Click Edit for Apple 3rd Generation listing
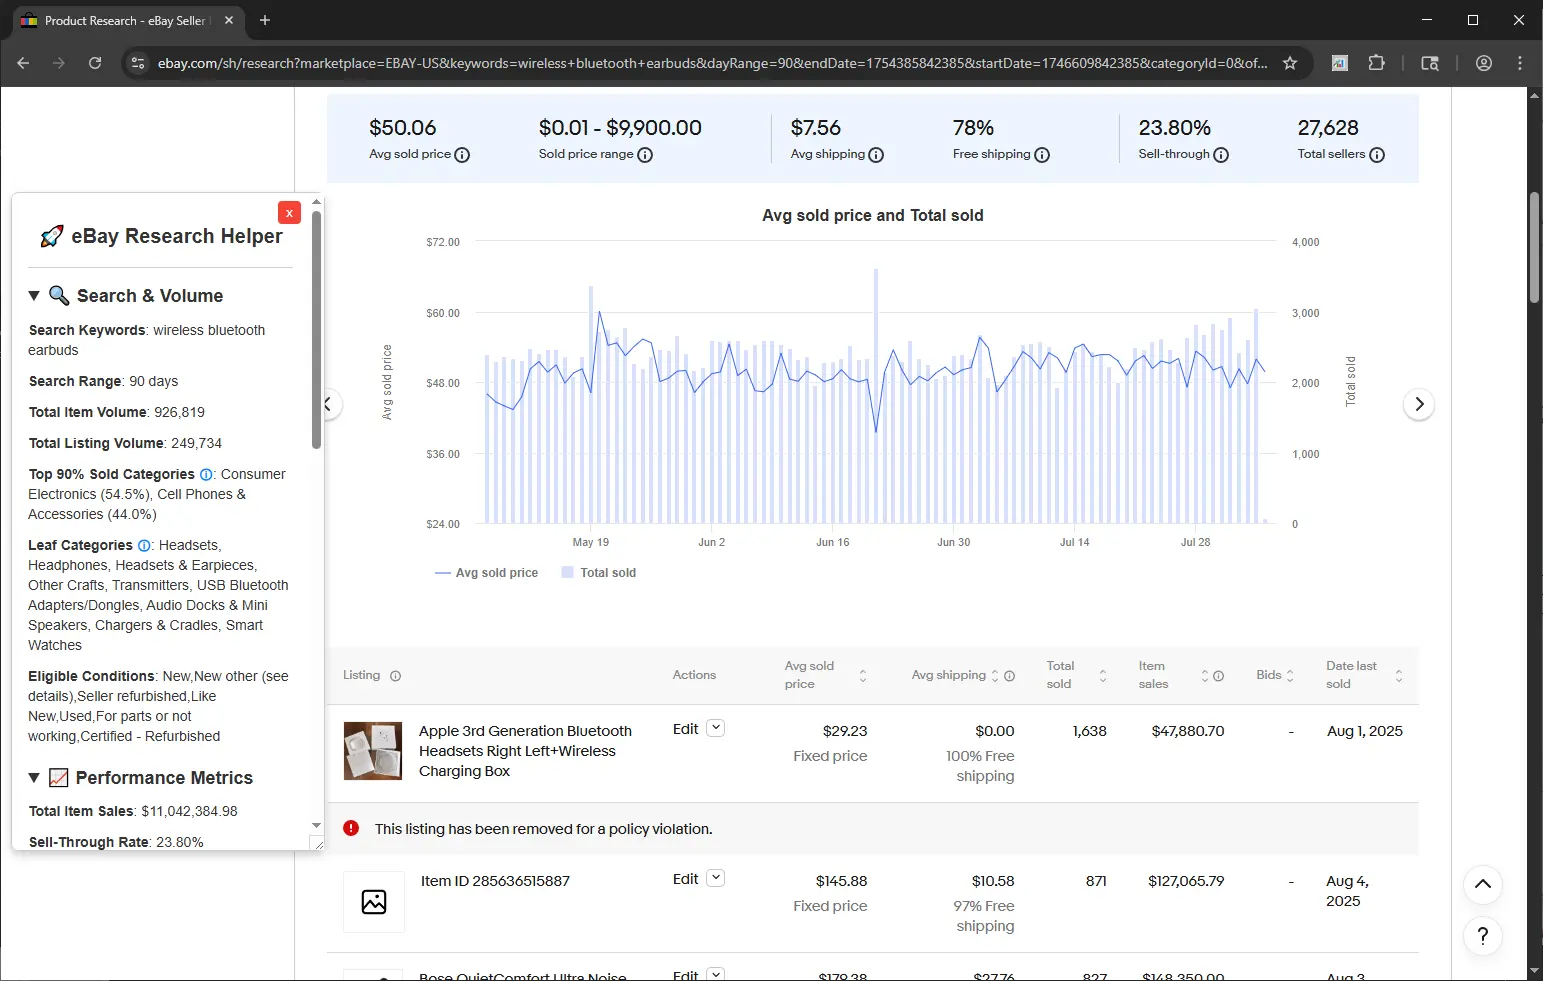1543x981 pixels. pyautogui.click(x=686, y=729)
